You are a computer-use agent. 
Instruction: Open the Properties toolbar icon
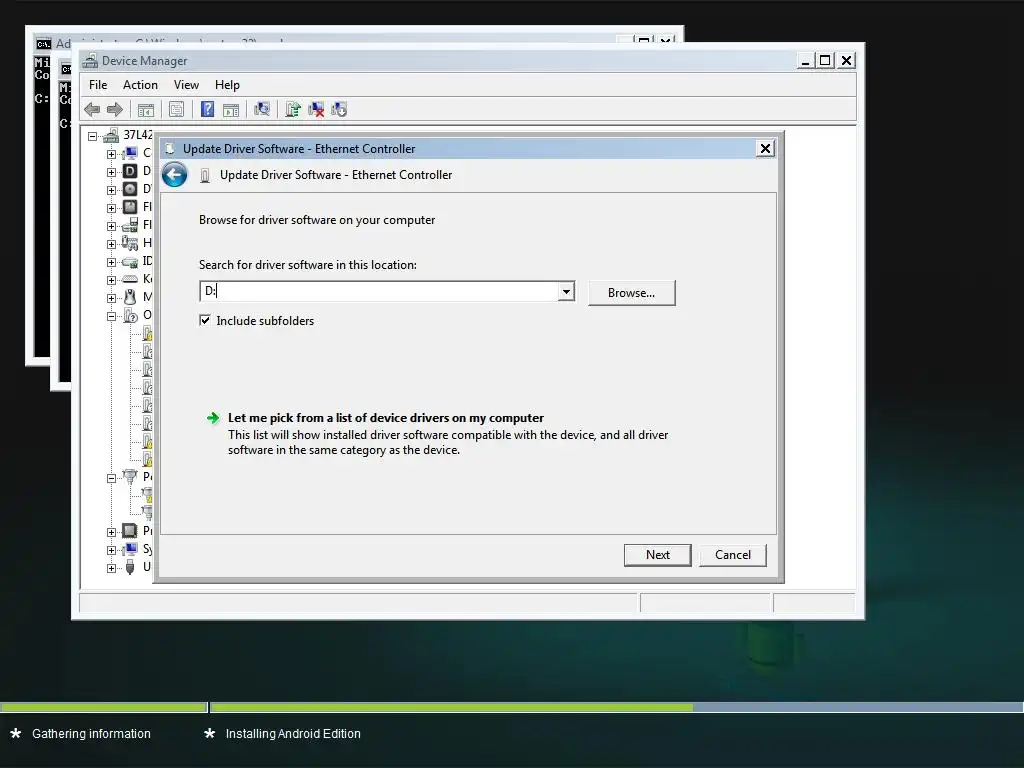point(176,110)
